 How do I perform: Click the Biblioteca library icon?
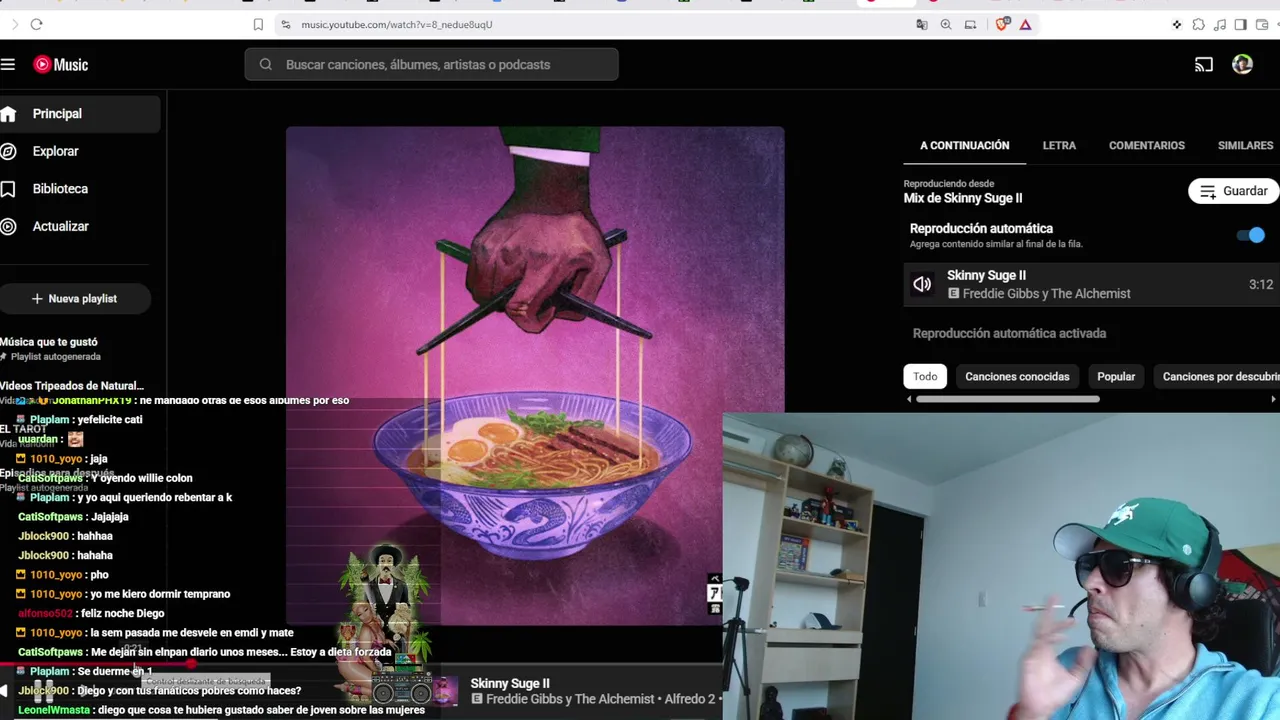click(x=9, y=189)
